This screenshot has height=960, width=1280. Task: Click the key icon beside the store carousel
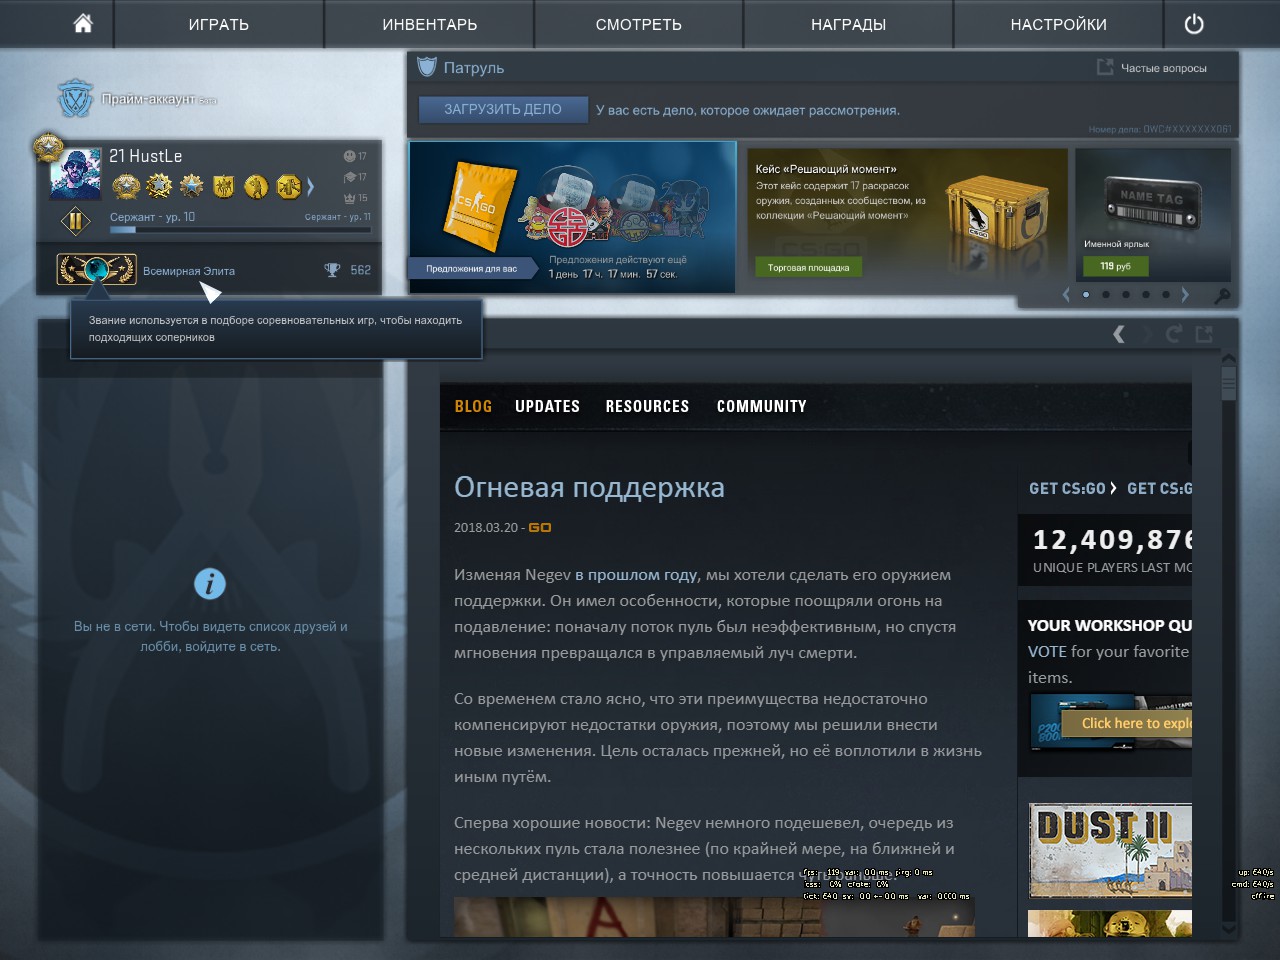coord(1222,296)
